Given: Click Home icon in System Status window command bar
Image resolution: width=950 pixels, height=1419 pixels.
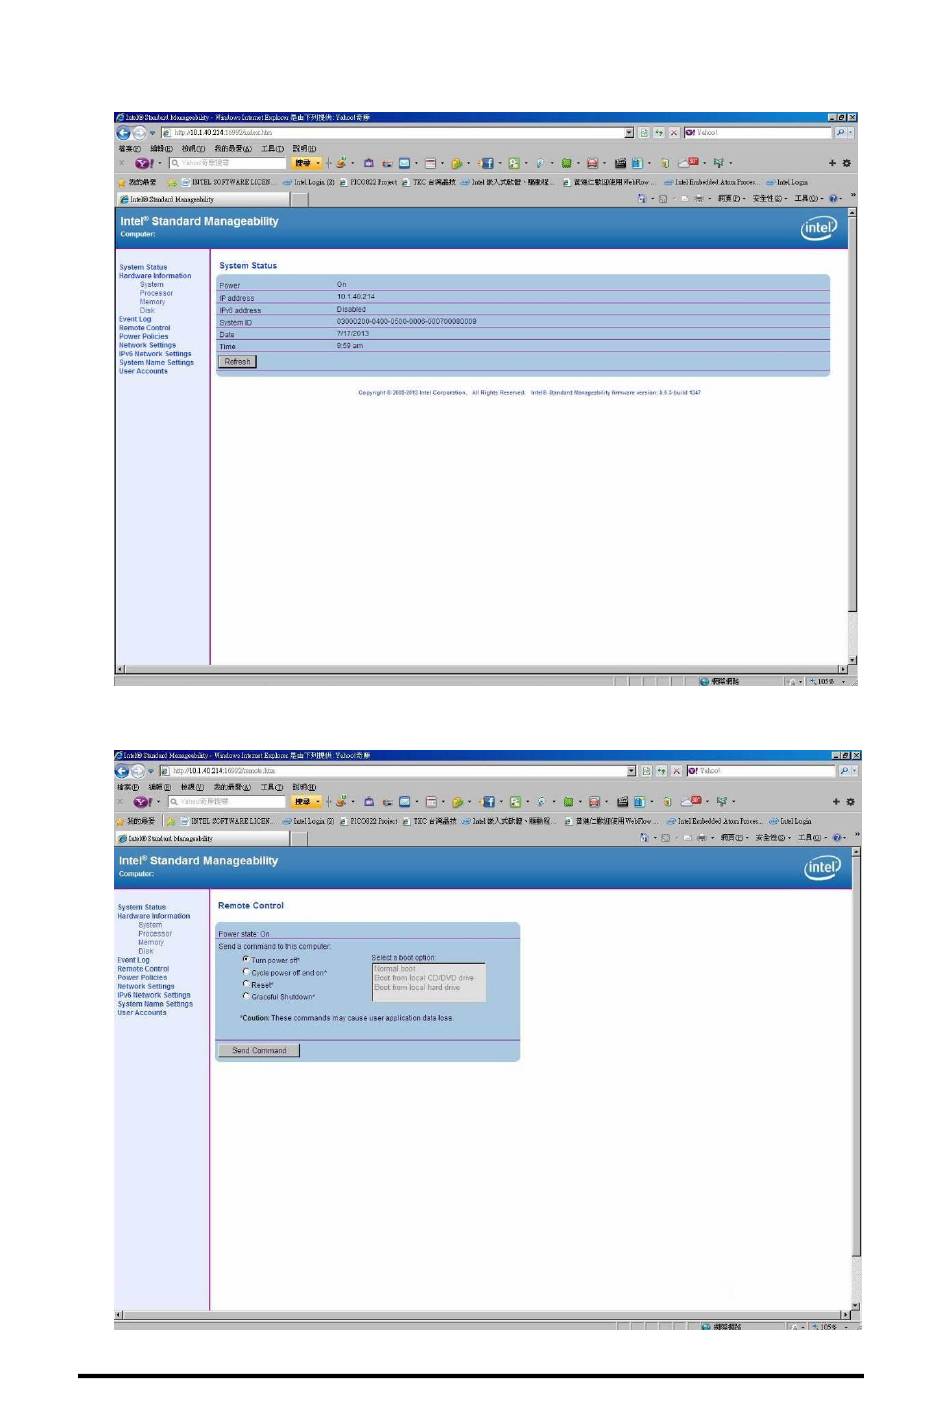Looking at the screenshot, I should (642, 199).
